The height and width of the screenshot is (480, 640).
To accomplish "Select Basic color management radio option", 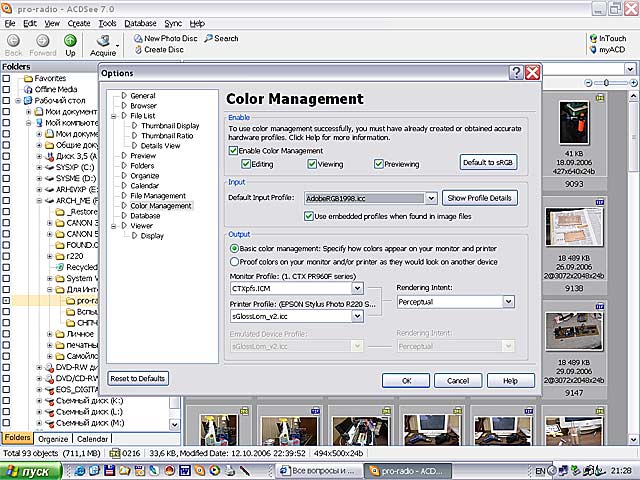I will 234,249.
